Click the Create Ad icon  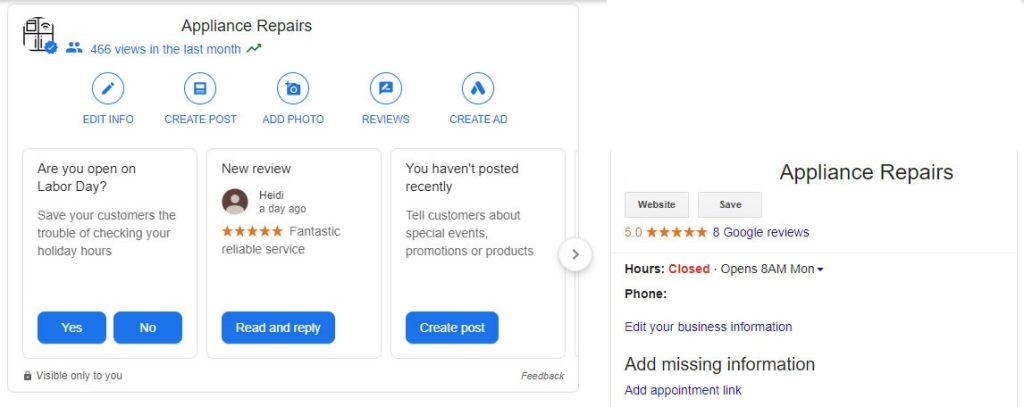(478, 89)
